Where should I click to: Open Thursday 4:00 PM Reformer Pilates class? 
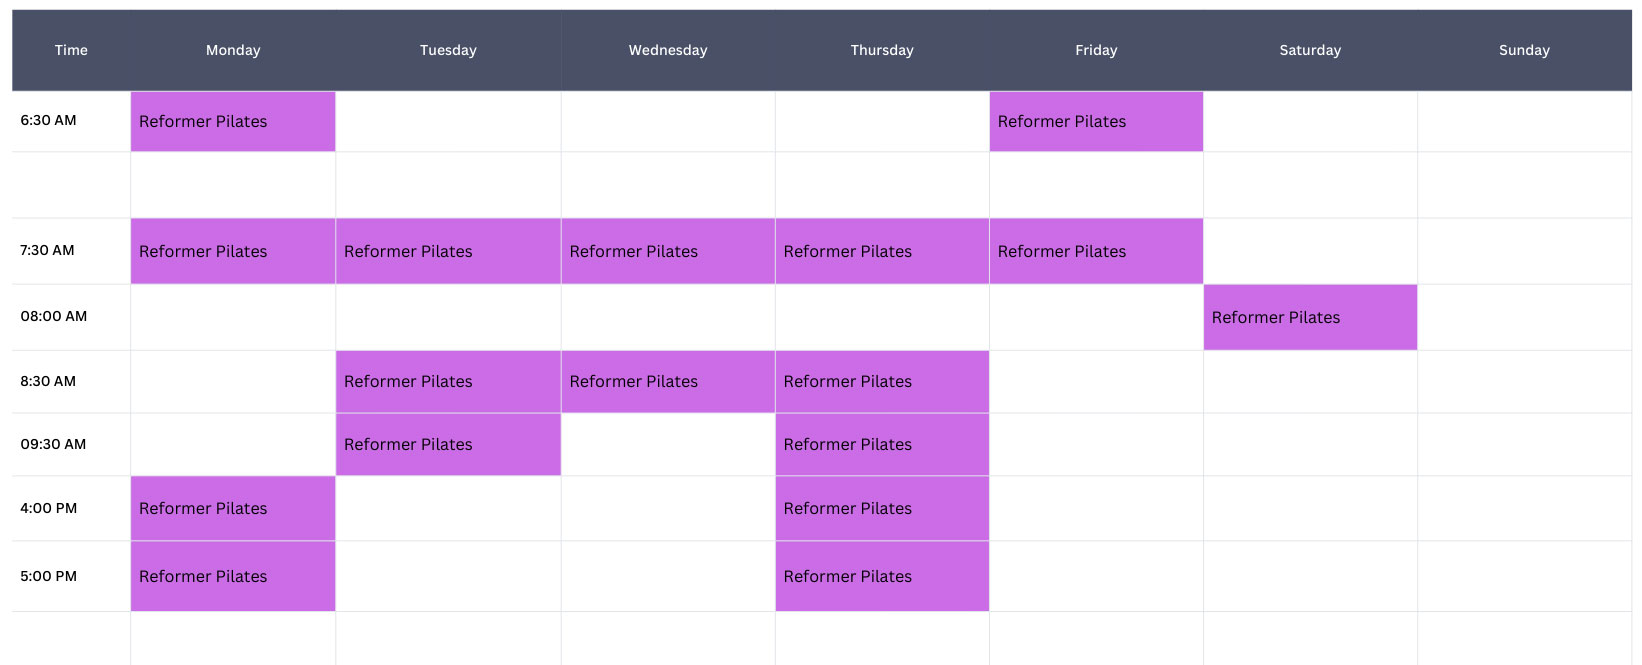point(882,509)
